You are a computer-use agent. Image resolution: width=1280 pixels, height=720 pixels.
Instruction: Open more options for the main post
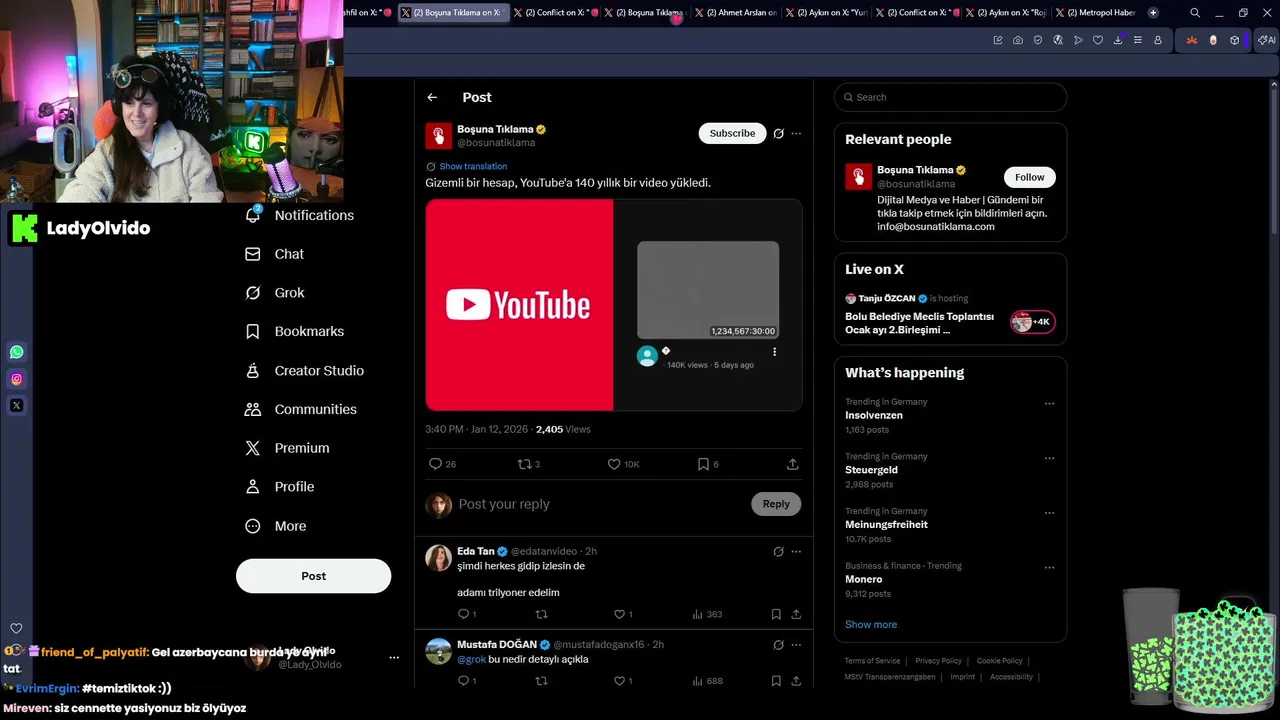(x=796, y=133)
